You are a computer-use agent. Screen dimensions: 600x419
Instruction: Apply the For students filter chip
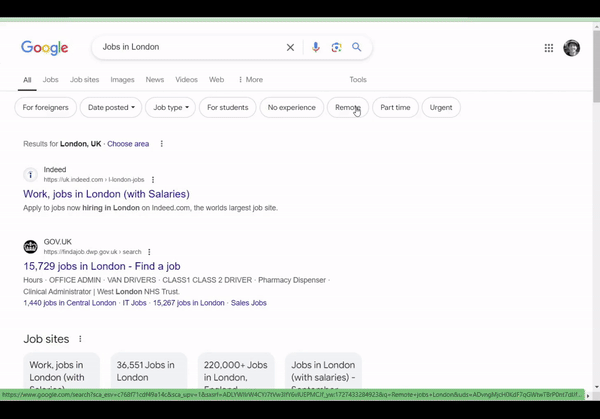click(228, 108)
